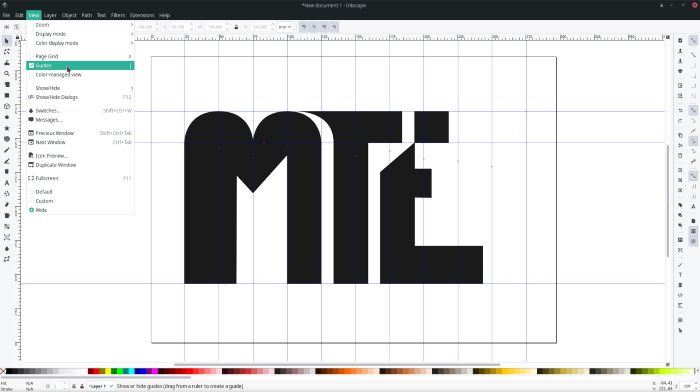Click the snapping icon at top right
Viewport: 700px width, 392px height.
(x=693, y=41)
